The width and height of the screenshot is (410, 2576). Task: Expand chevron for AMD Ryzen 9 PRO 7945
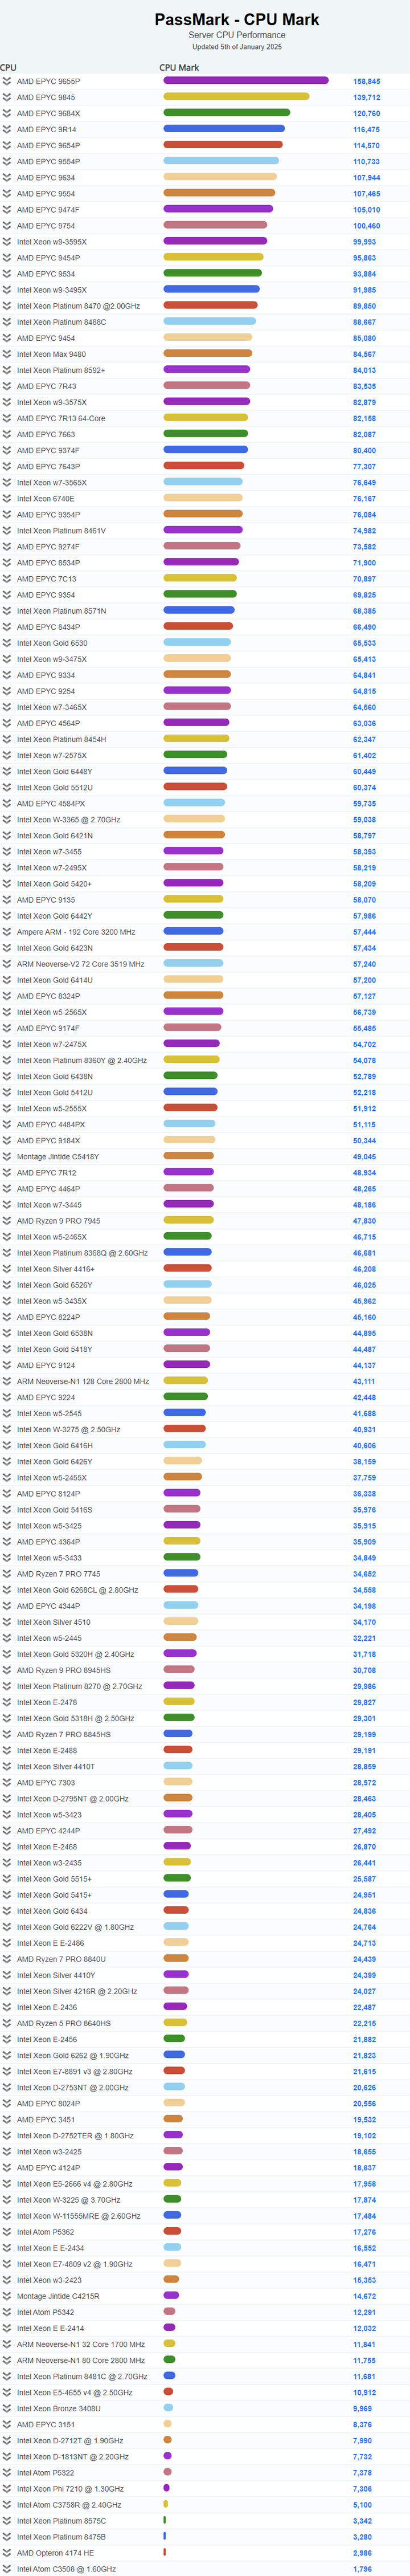tap(7, 1221)
